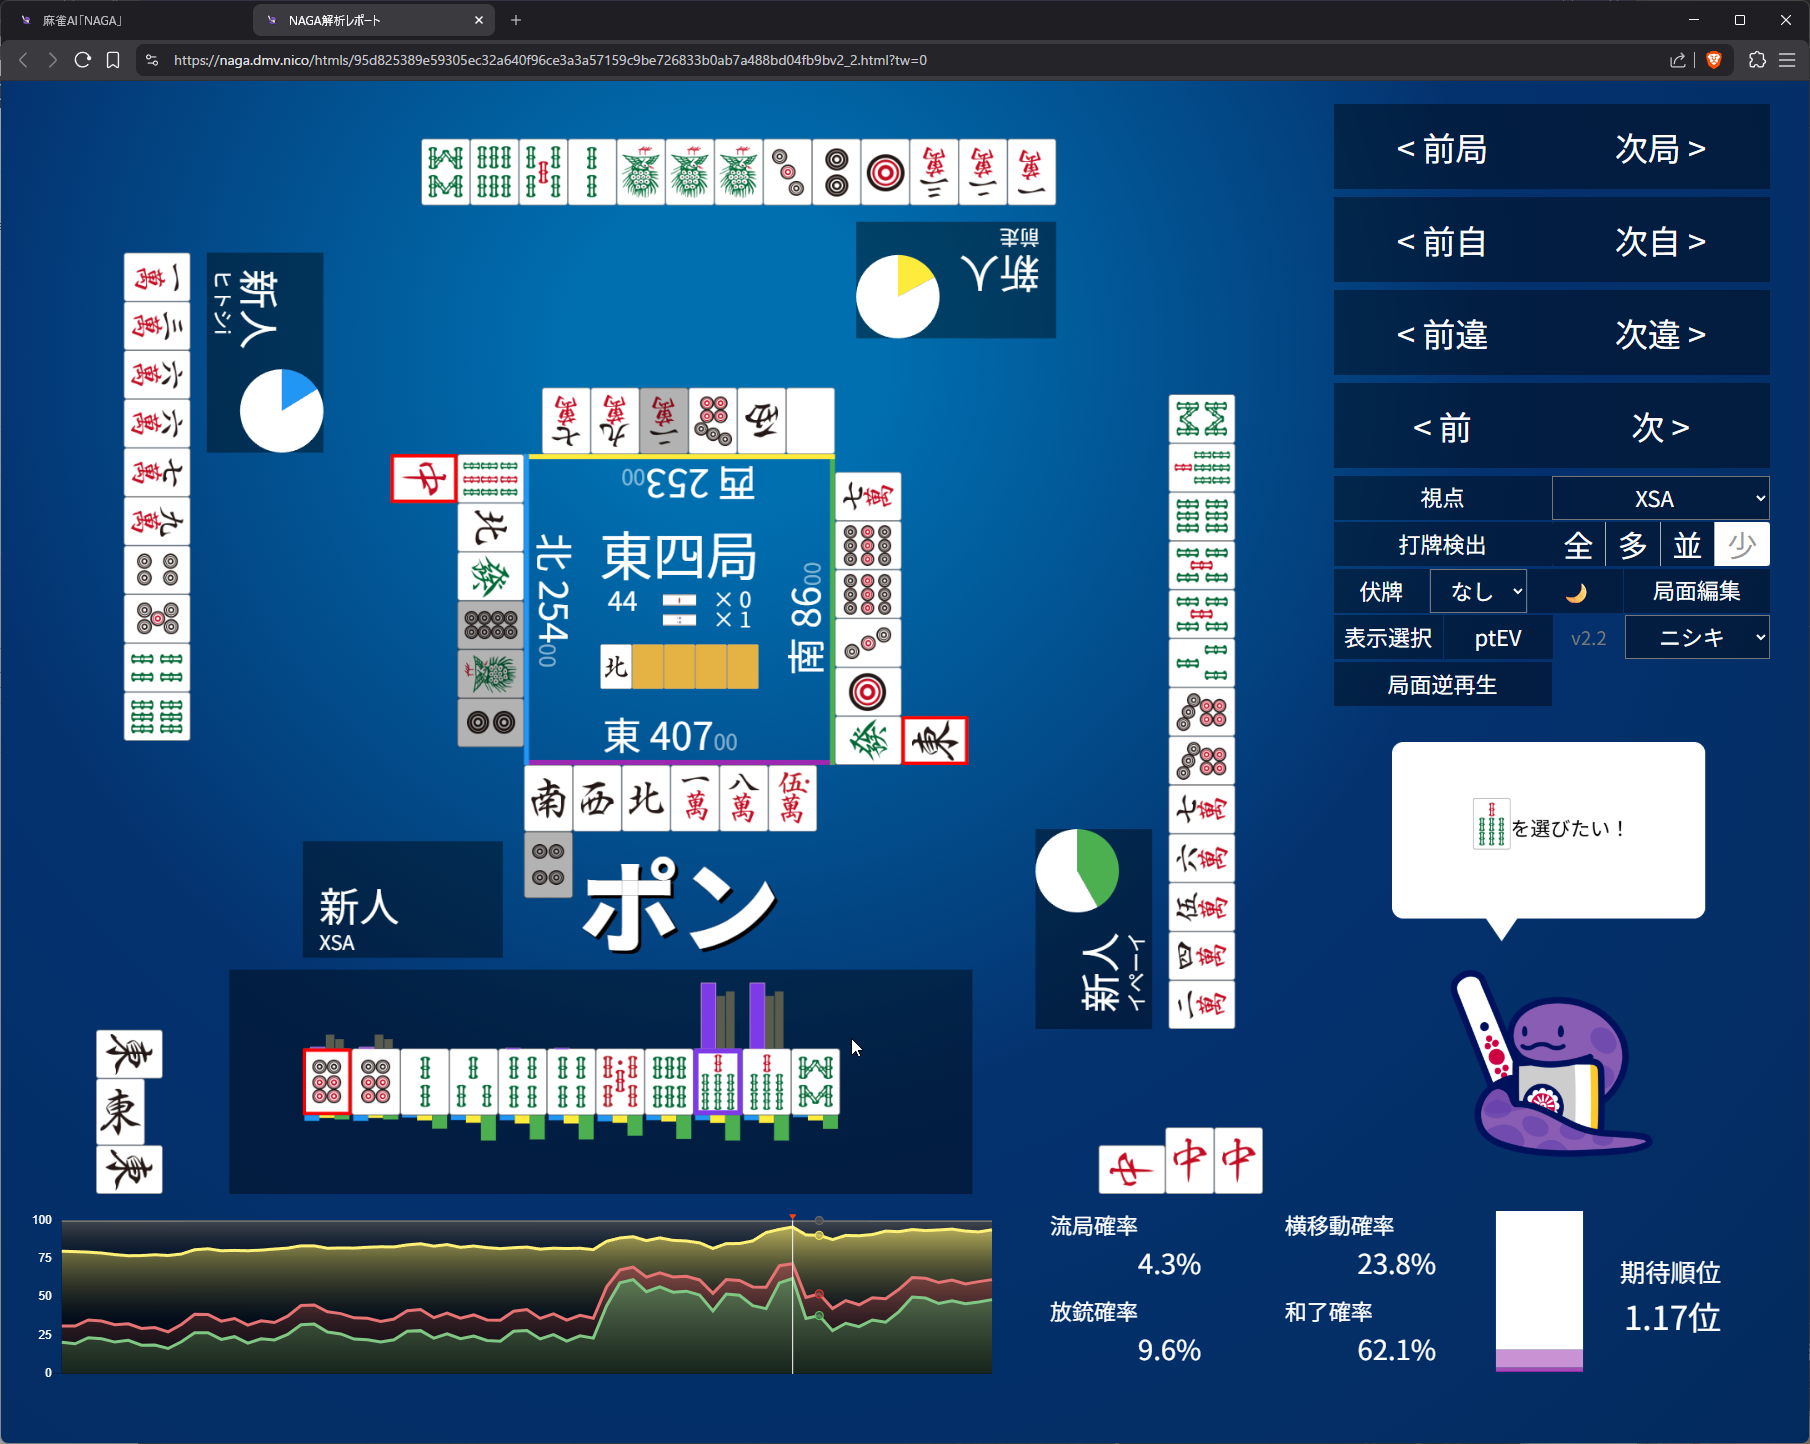Select the 多 discard detection option
1810x1444 pixels.
(x=1633, y=545)
